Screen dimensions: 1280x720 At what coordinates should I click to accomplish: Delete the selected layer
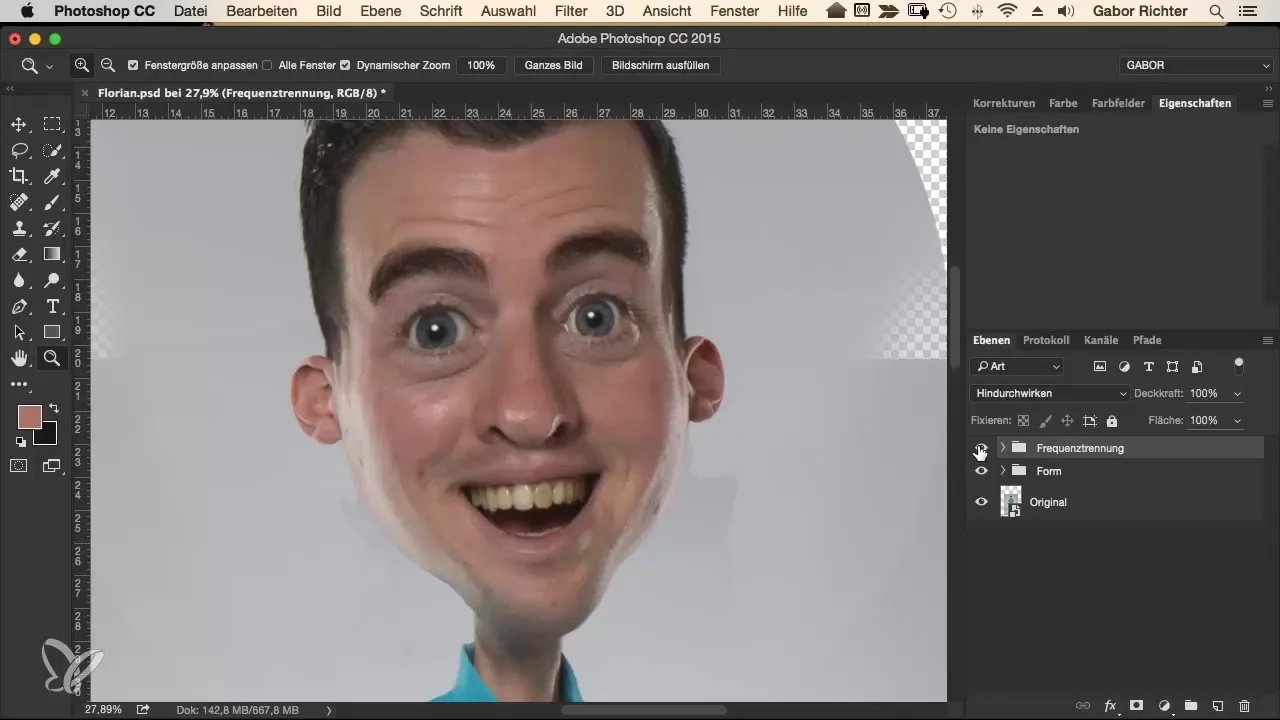[1245, 705]
